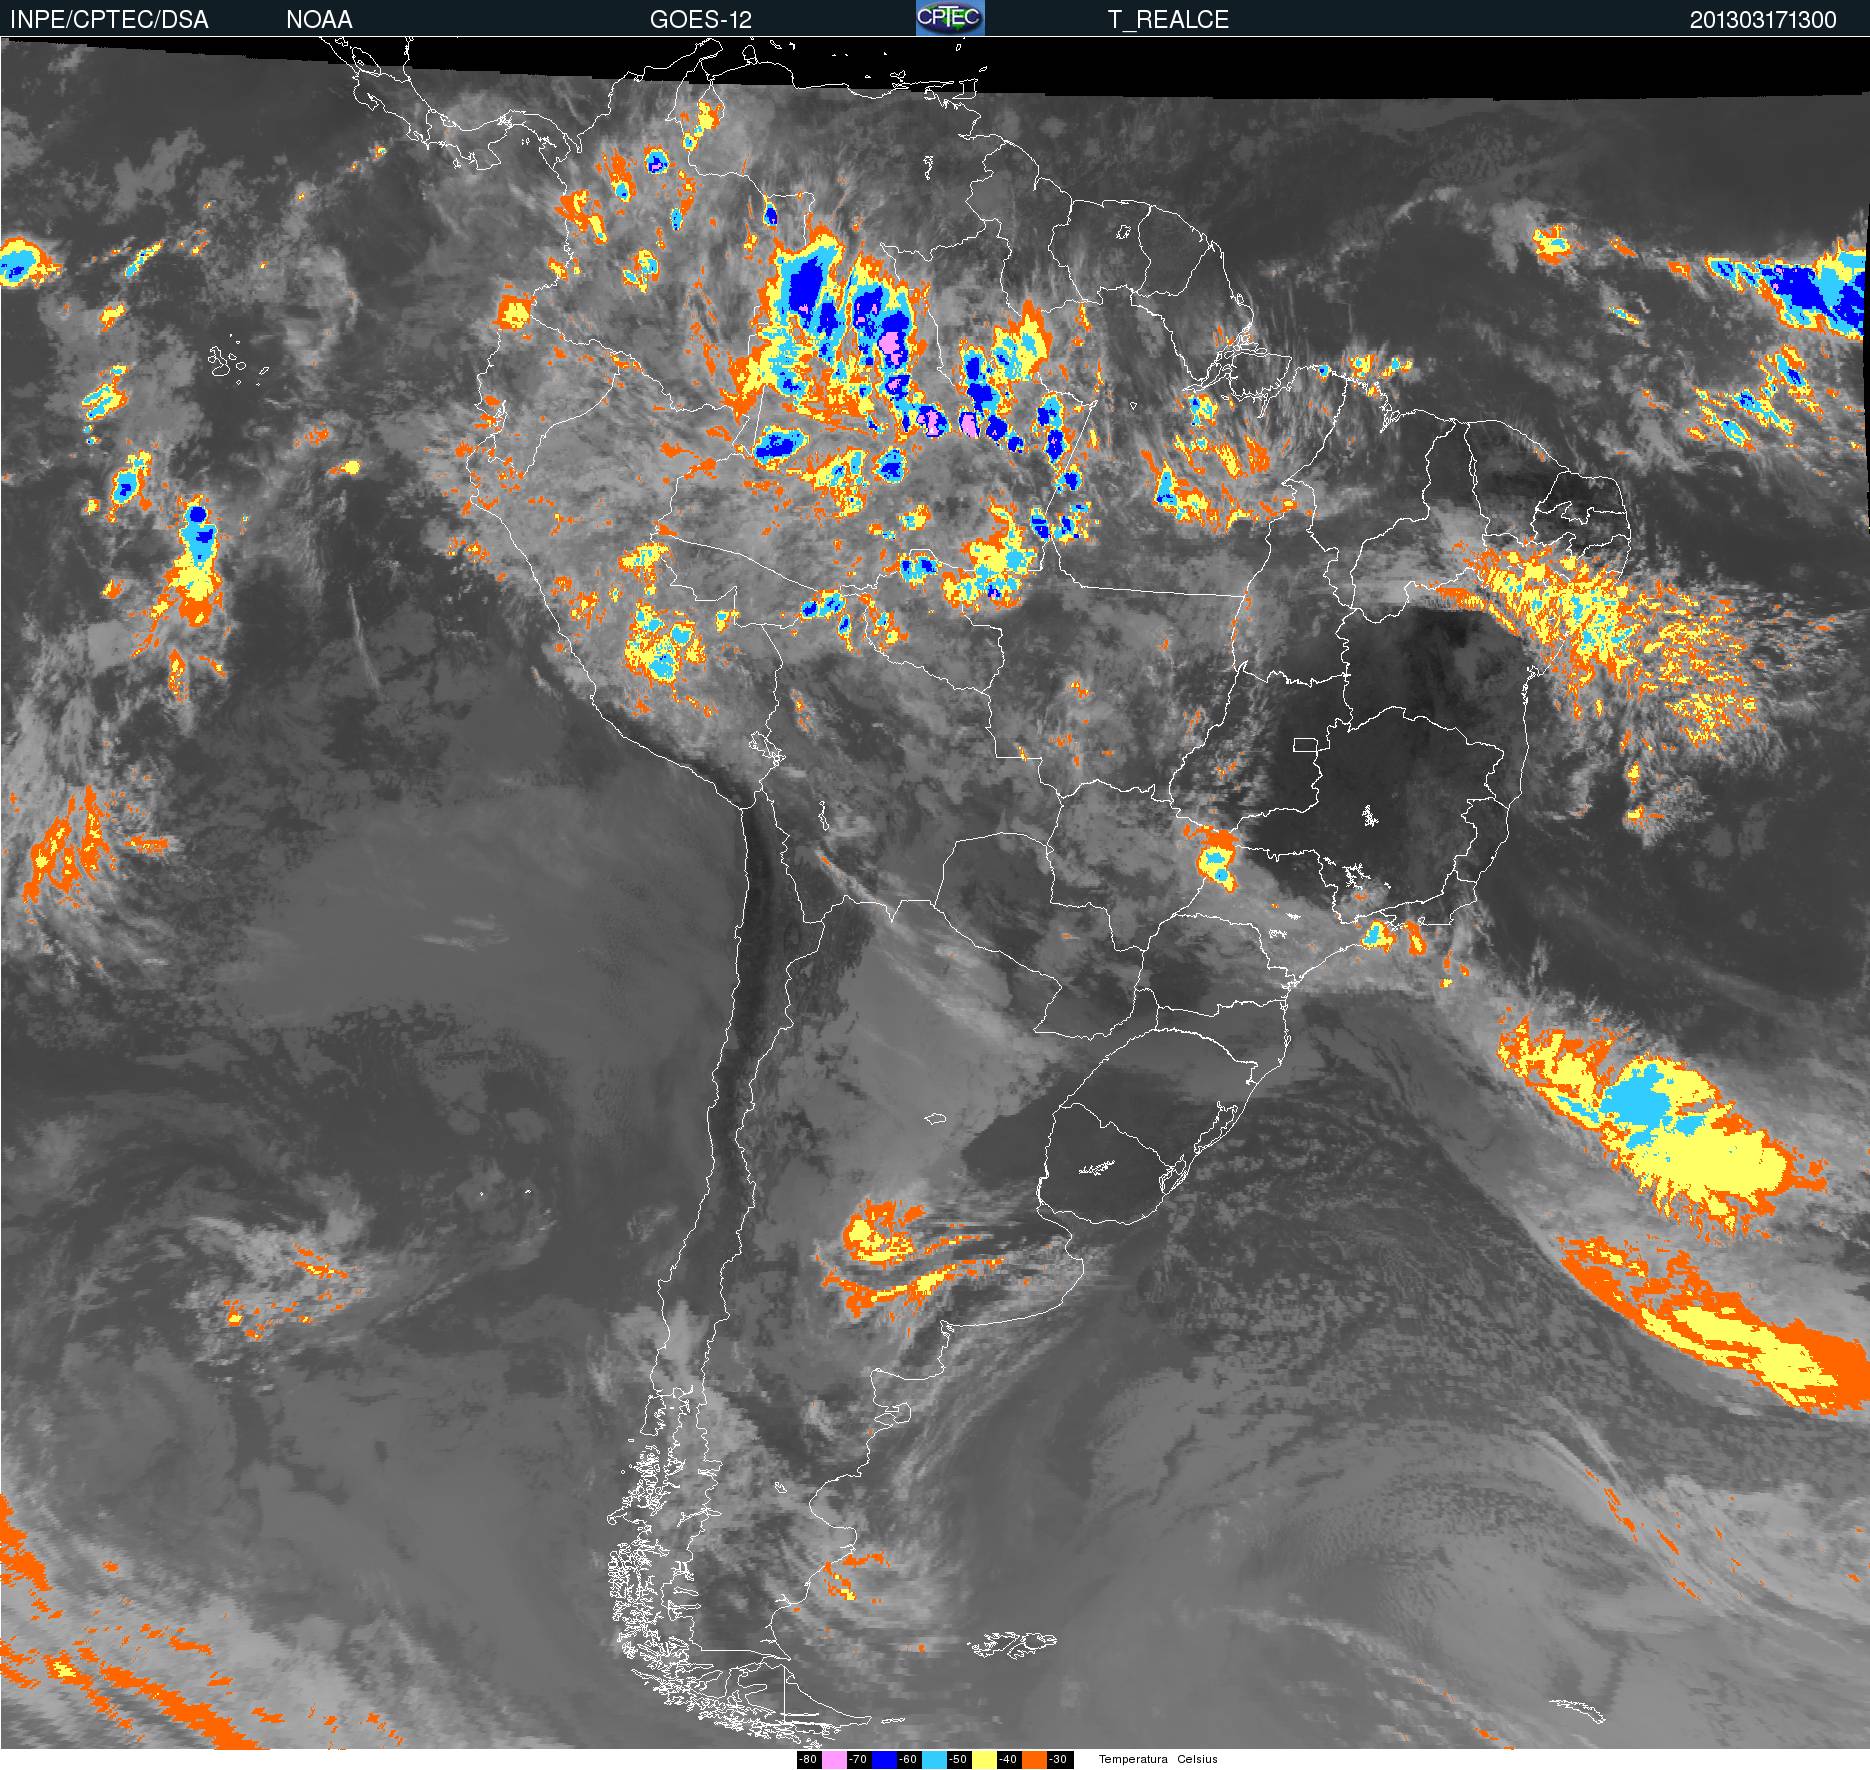Click the NOAA label in the header
1870x1770 pixels.
pos(319,20)
